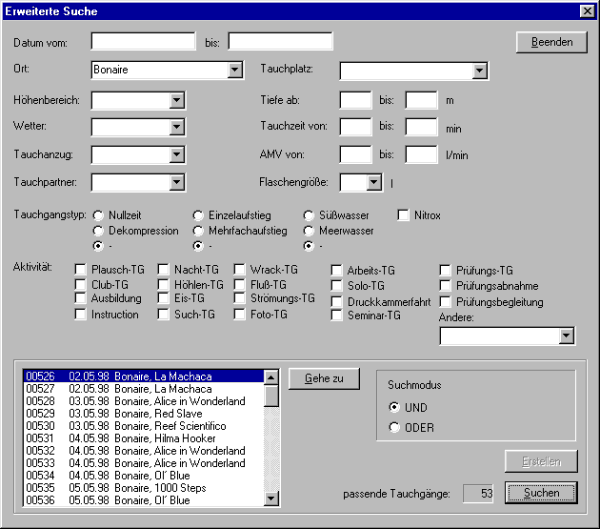Click the Gehe zu button
This screenshot has width=600, height=529.
324,378
